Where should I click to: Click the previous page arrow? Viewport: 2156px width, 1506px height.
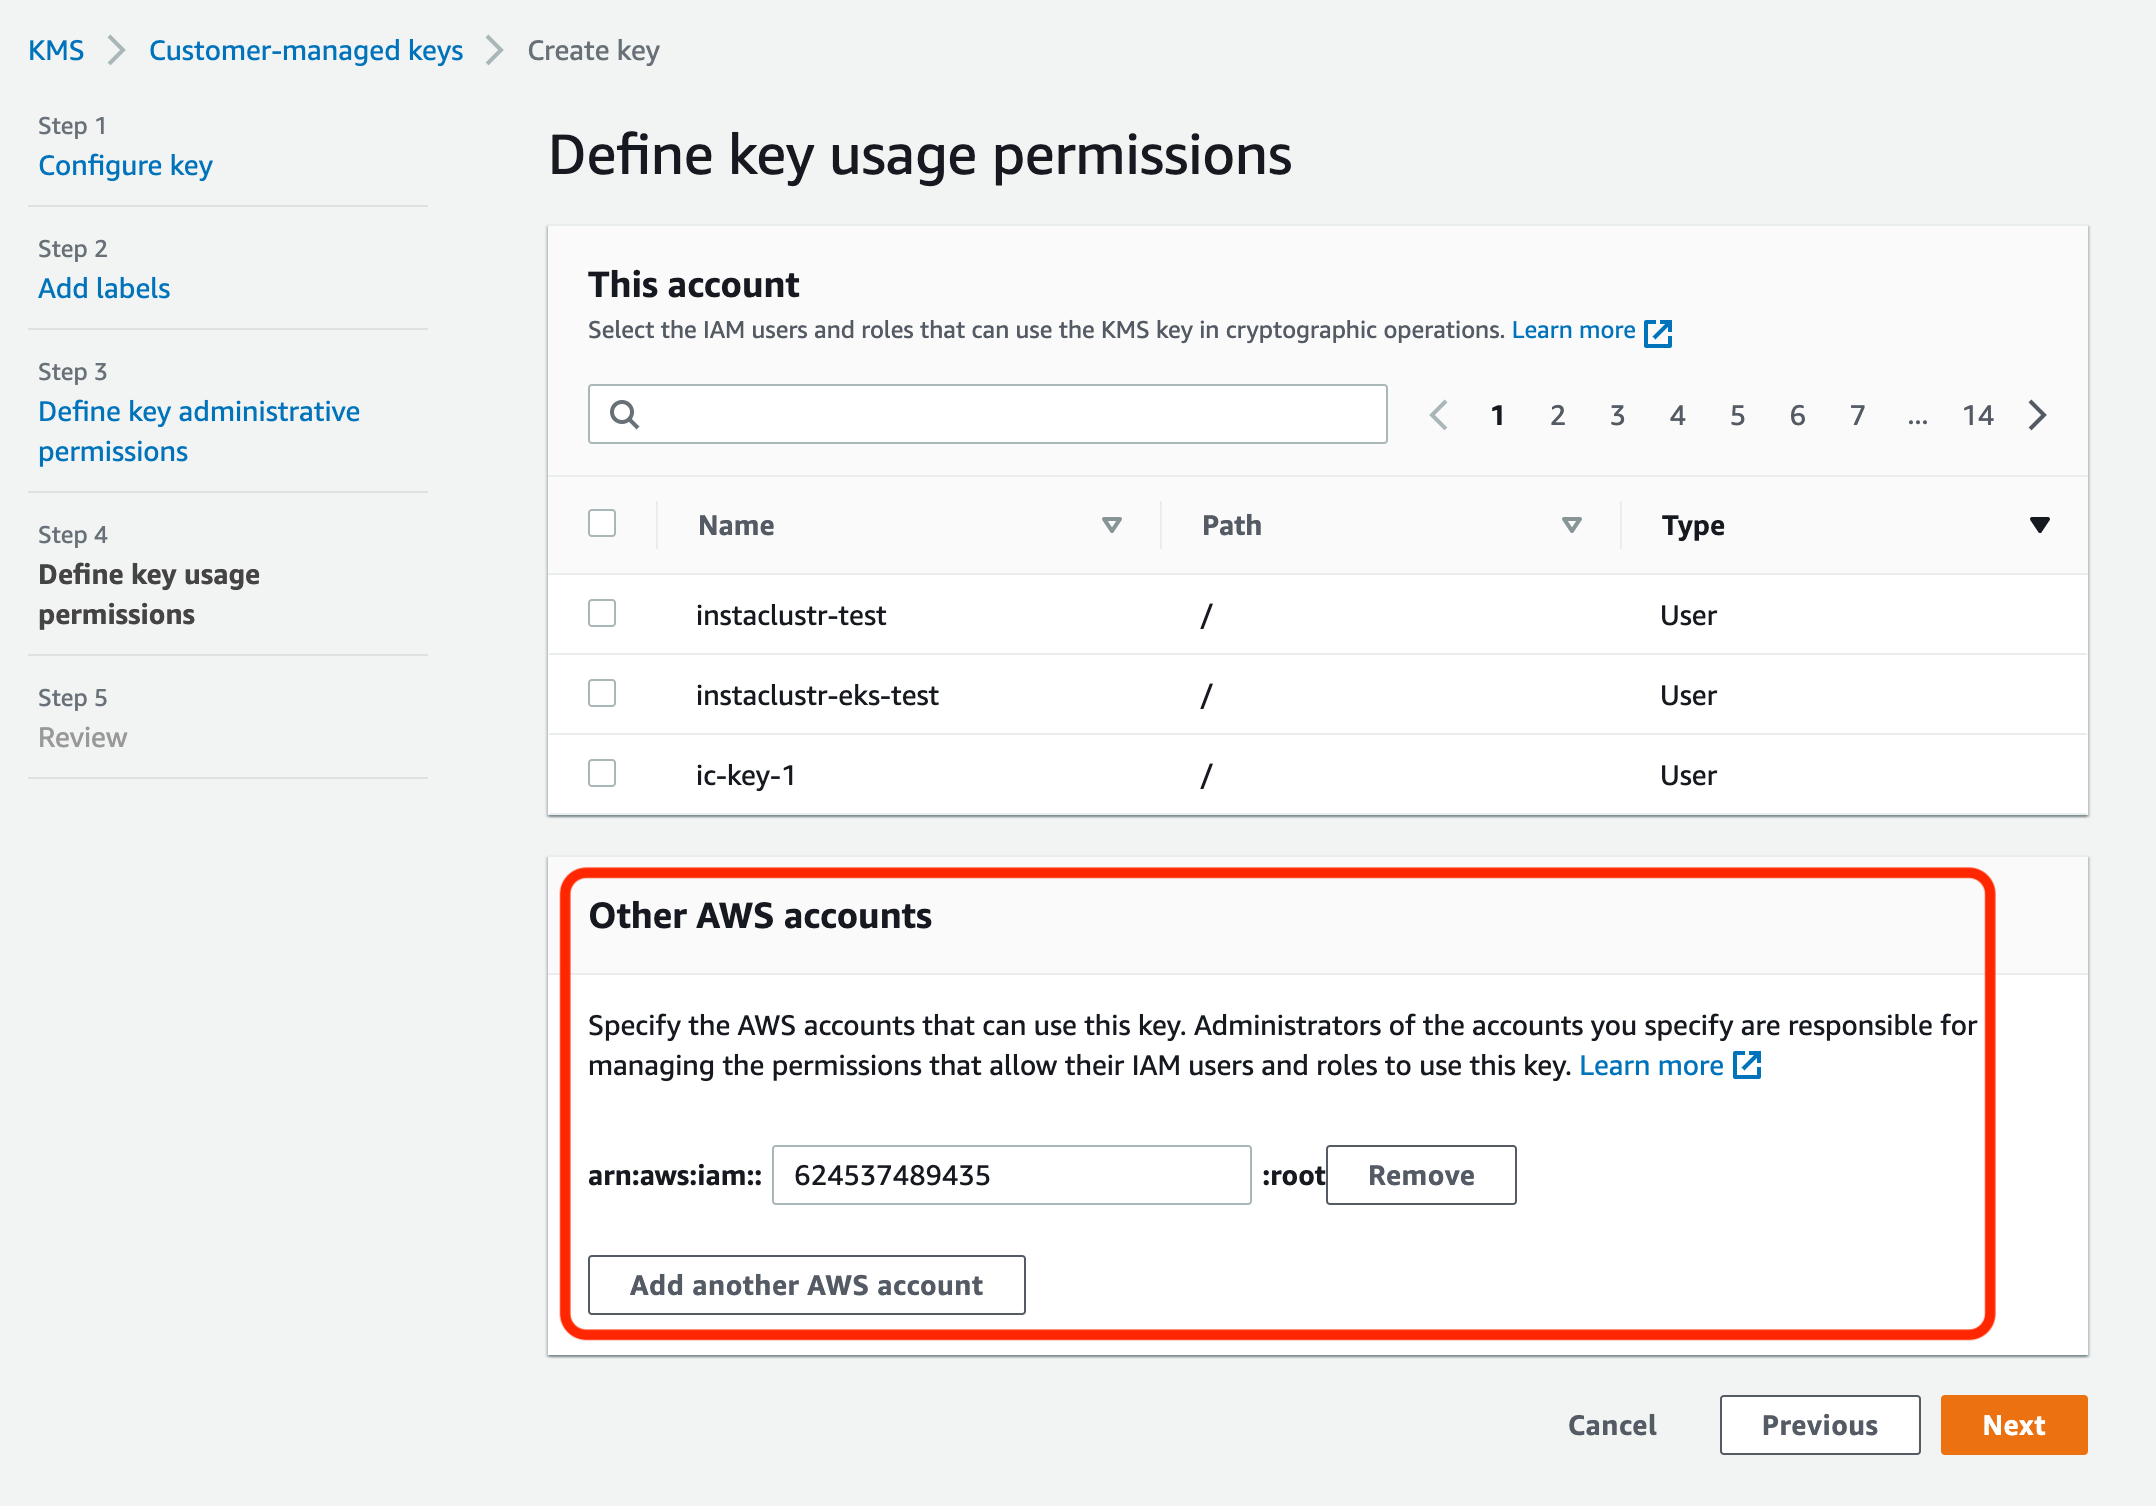1439,415
